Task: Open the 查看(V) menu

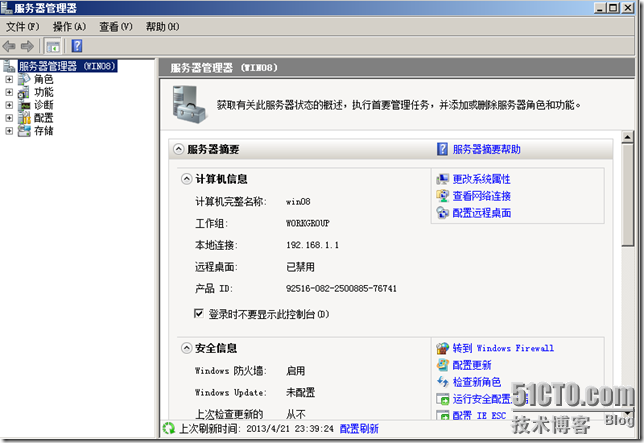Action: (x=116, y=27)
